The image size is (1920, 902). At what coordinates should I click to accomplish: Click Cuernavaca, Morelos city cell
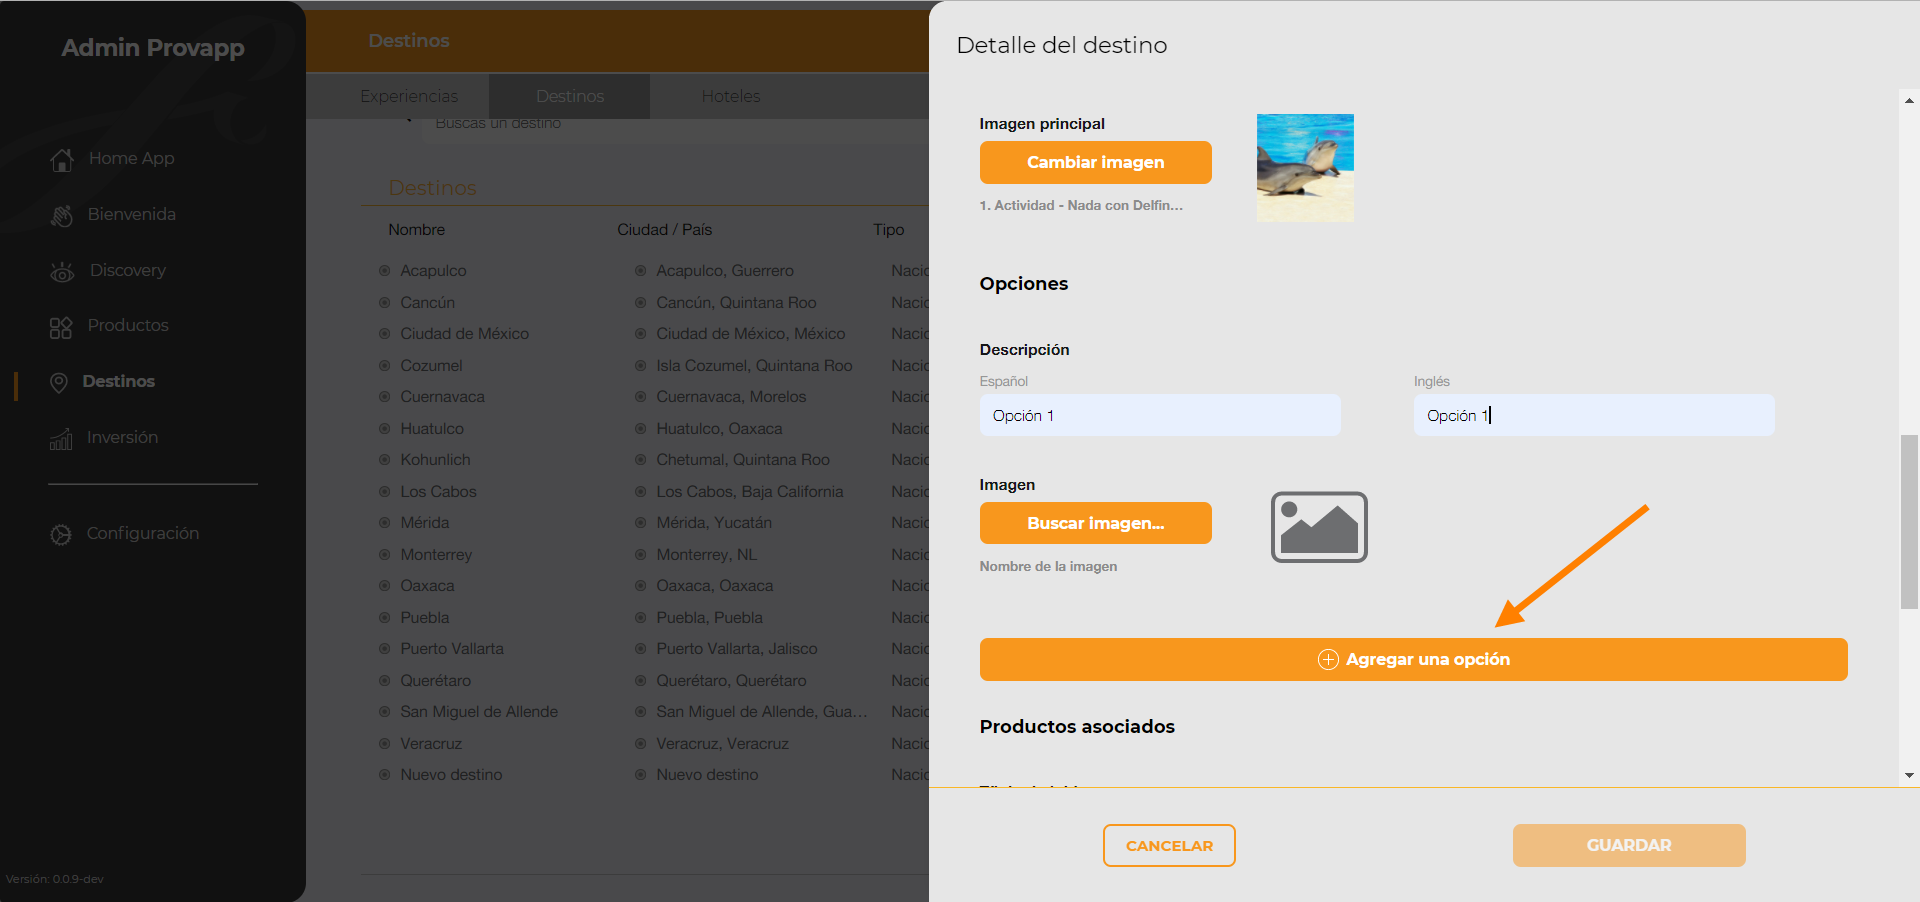pyautogui.click(x=731, y=397)
